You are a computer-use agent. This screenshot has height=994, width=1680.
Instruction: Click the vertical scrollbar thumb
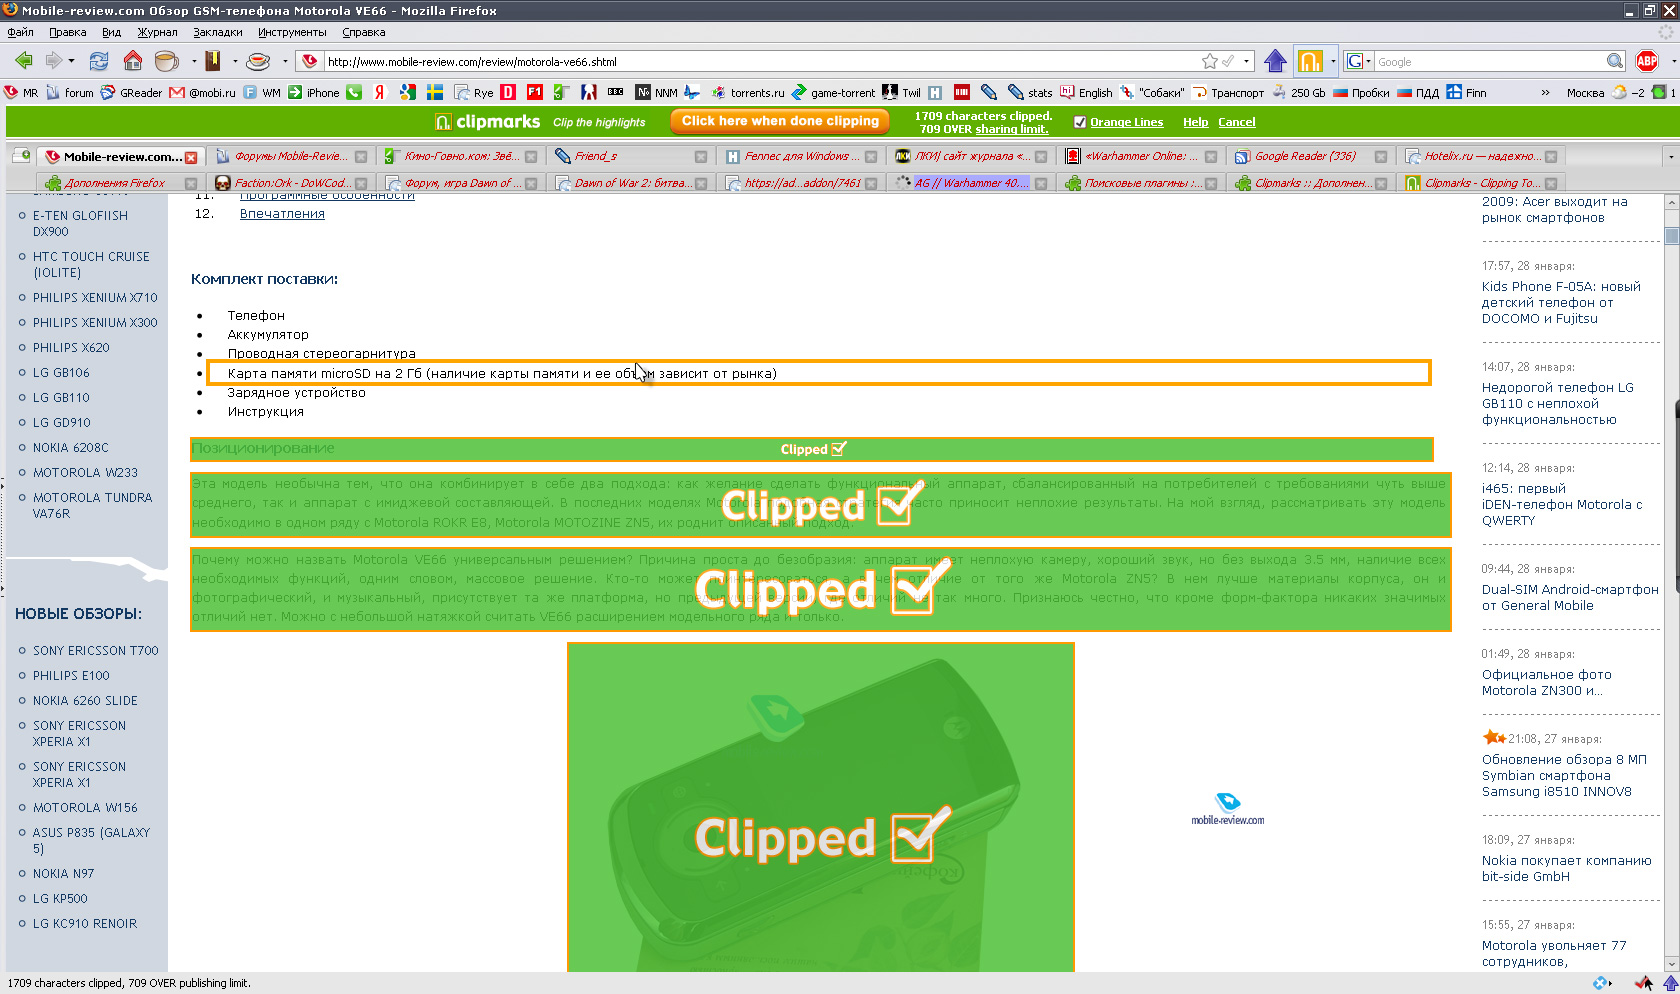tap(1671, 236)
